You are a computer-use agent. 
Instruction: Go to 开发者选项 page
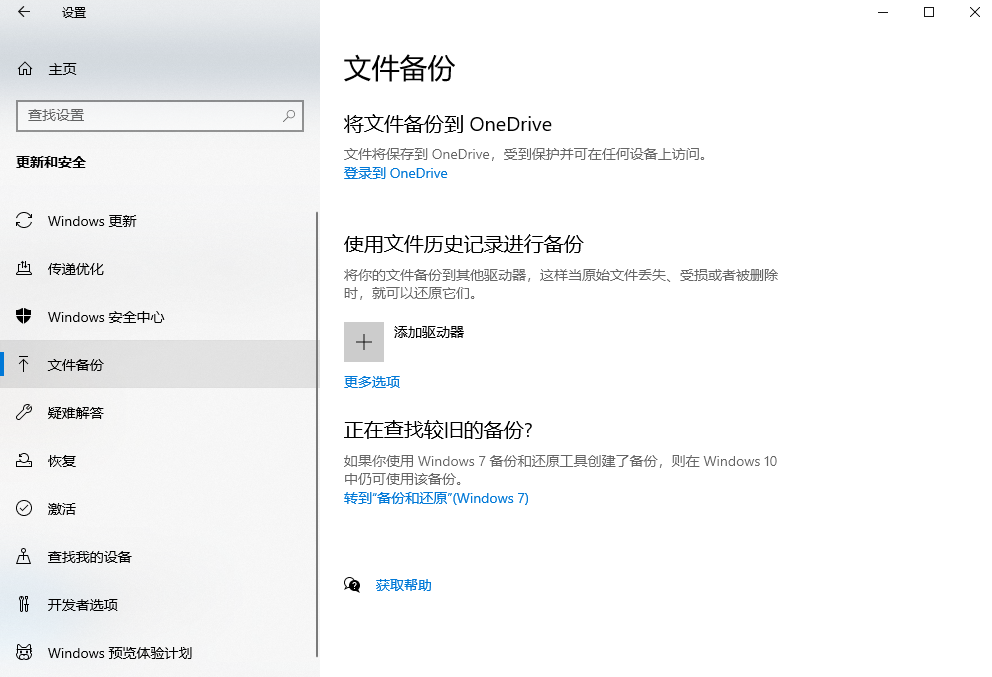point(158,605)
